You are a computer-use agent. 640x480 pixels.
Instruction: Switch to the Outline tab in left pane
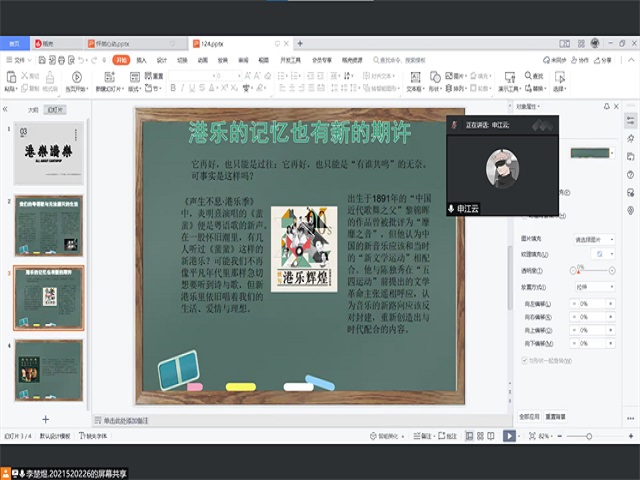coord(33,110)
